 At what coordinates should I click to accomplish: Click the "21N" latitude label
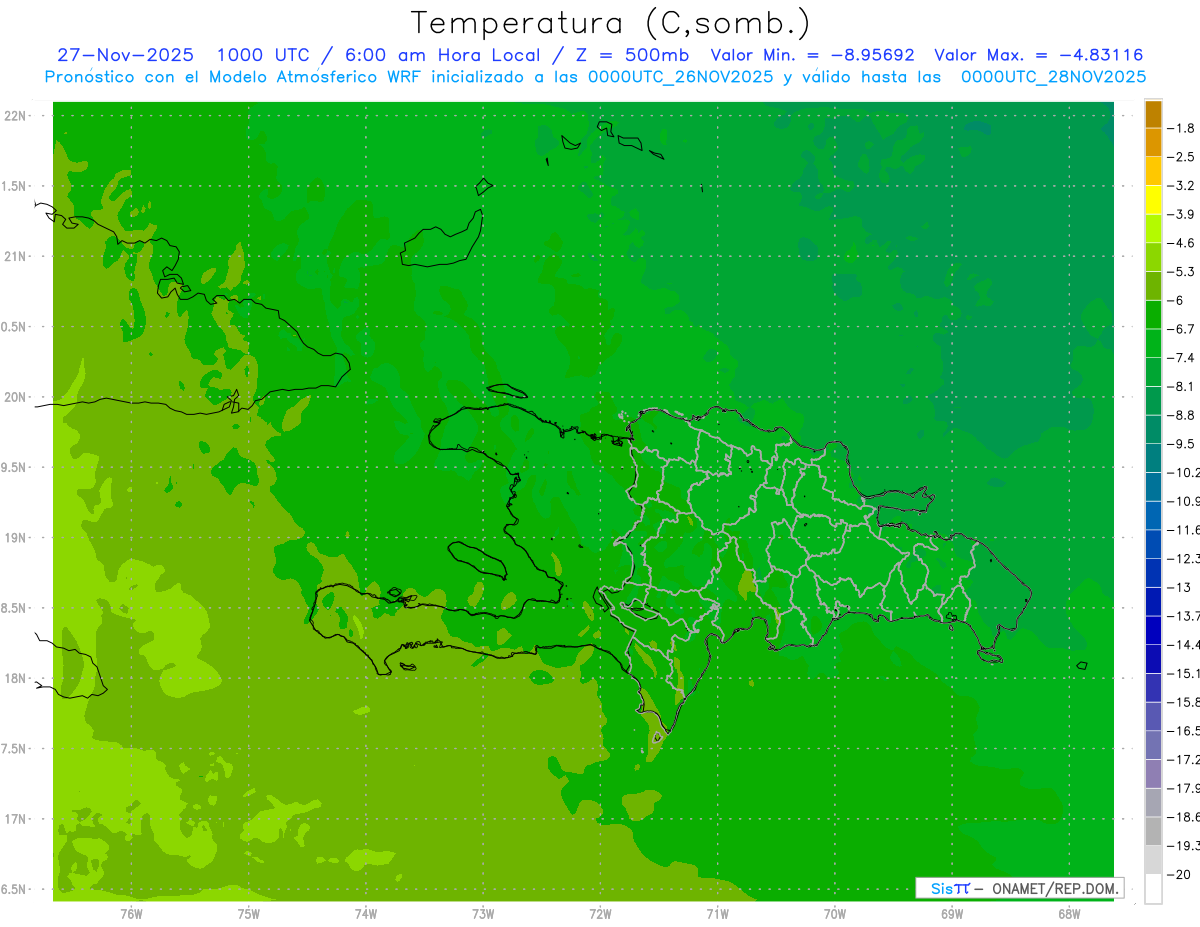click(x=15, y=256)
